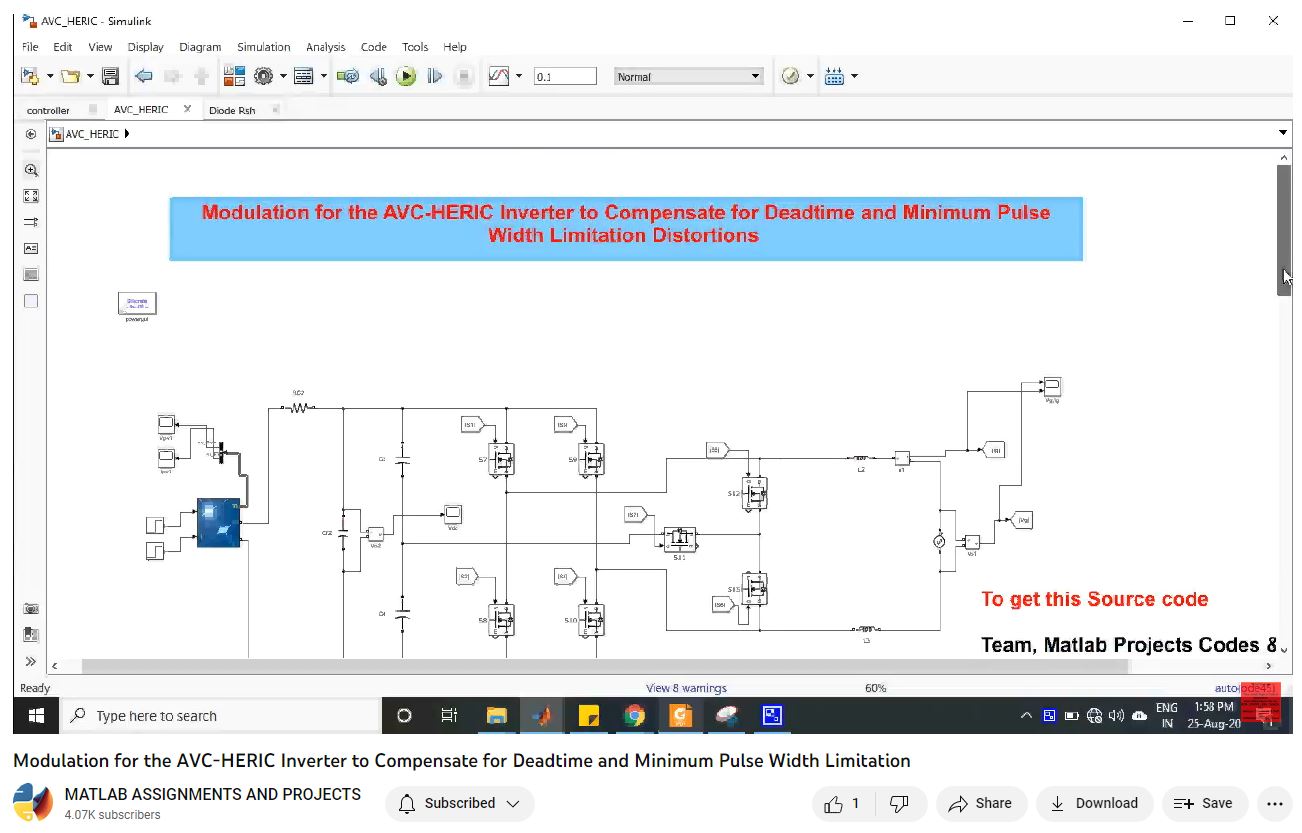Screen dimensions: 1302x833
Task: Click the View 8 warnings link
Action: click(686, 688)
